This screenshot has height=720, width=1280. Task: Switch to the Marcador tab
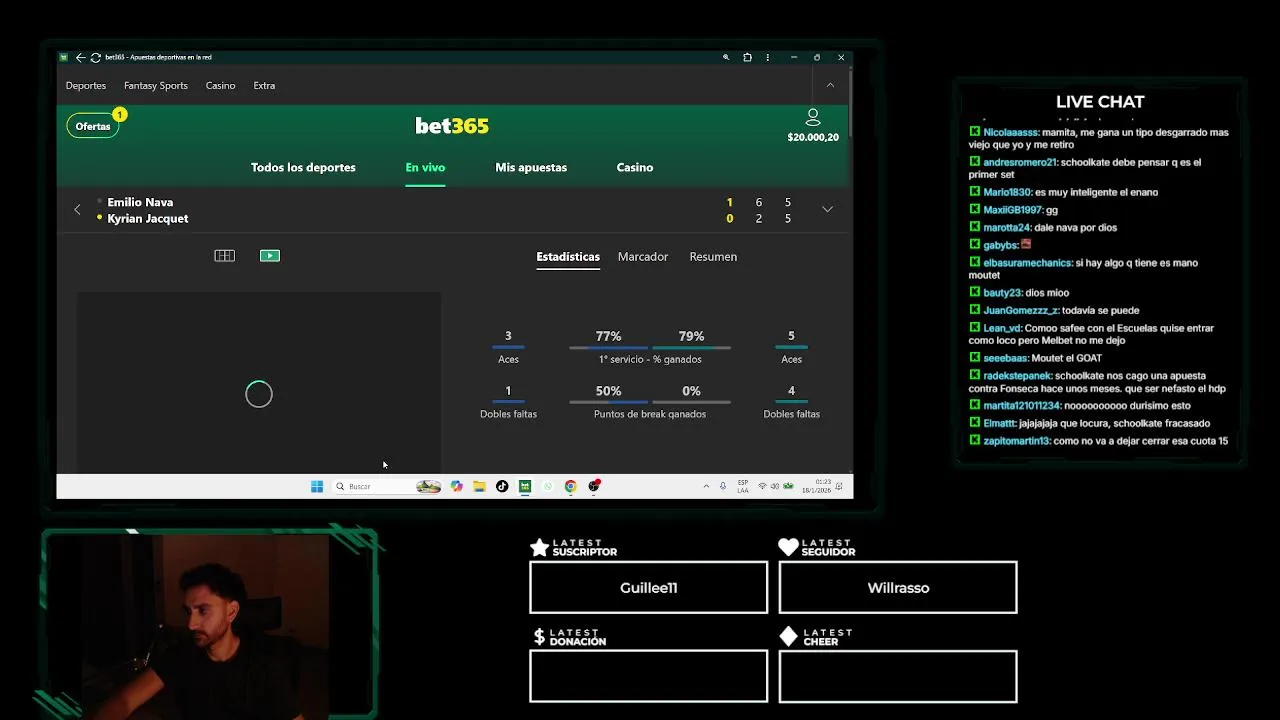[x=643, y=257]
